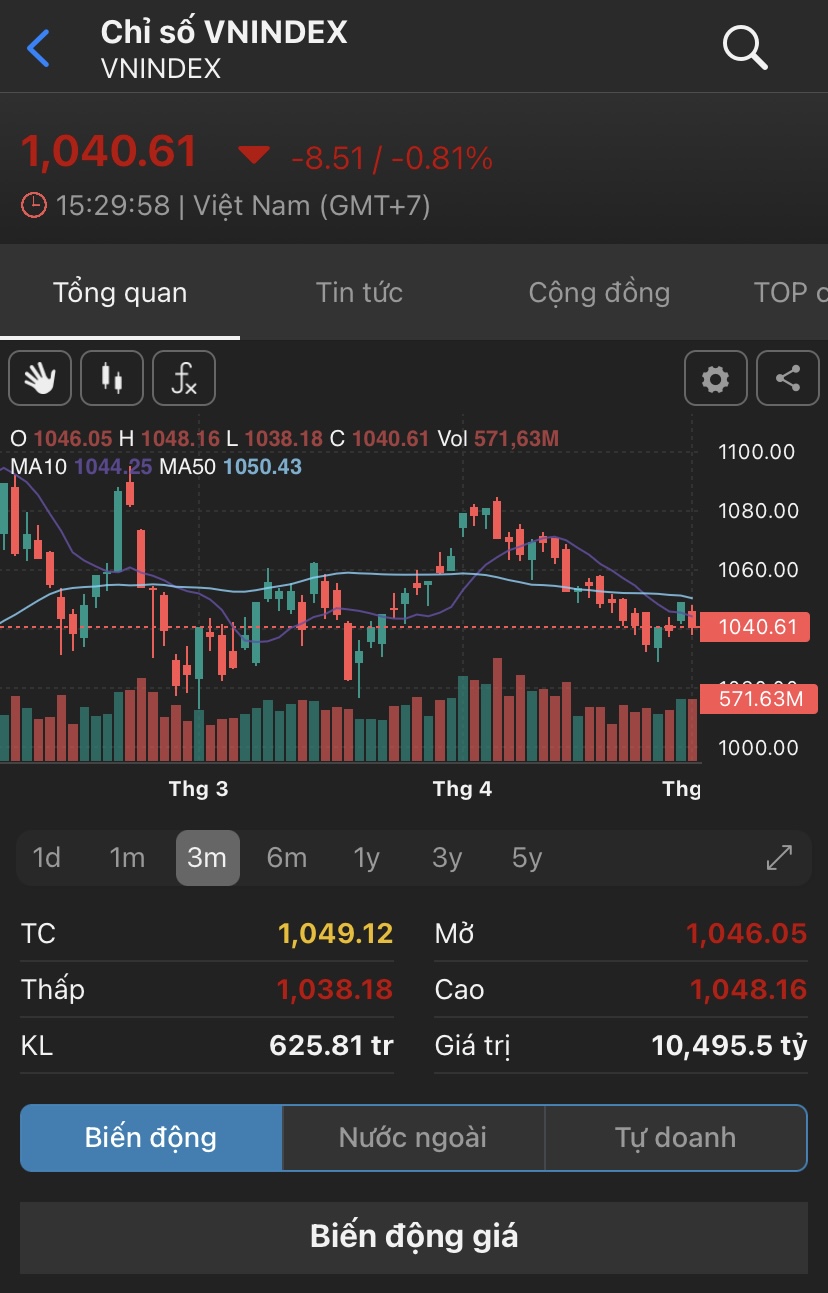The image size is (828, 1293).
Task: Open the Tổng quan tab
Action: [x=120, y=293]
